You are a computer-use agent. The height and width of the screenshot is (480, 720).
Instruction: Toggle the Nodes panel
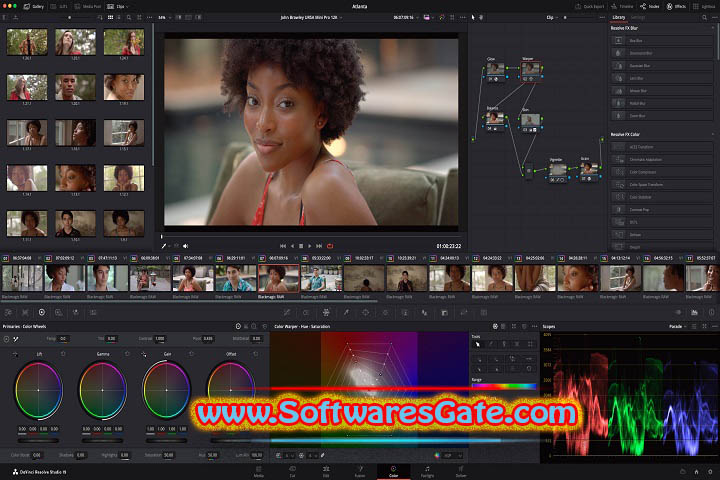pyautogui.click(x=650, y=6)
